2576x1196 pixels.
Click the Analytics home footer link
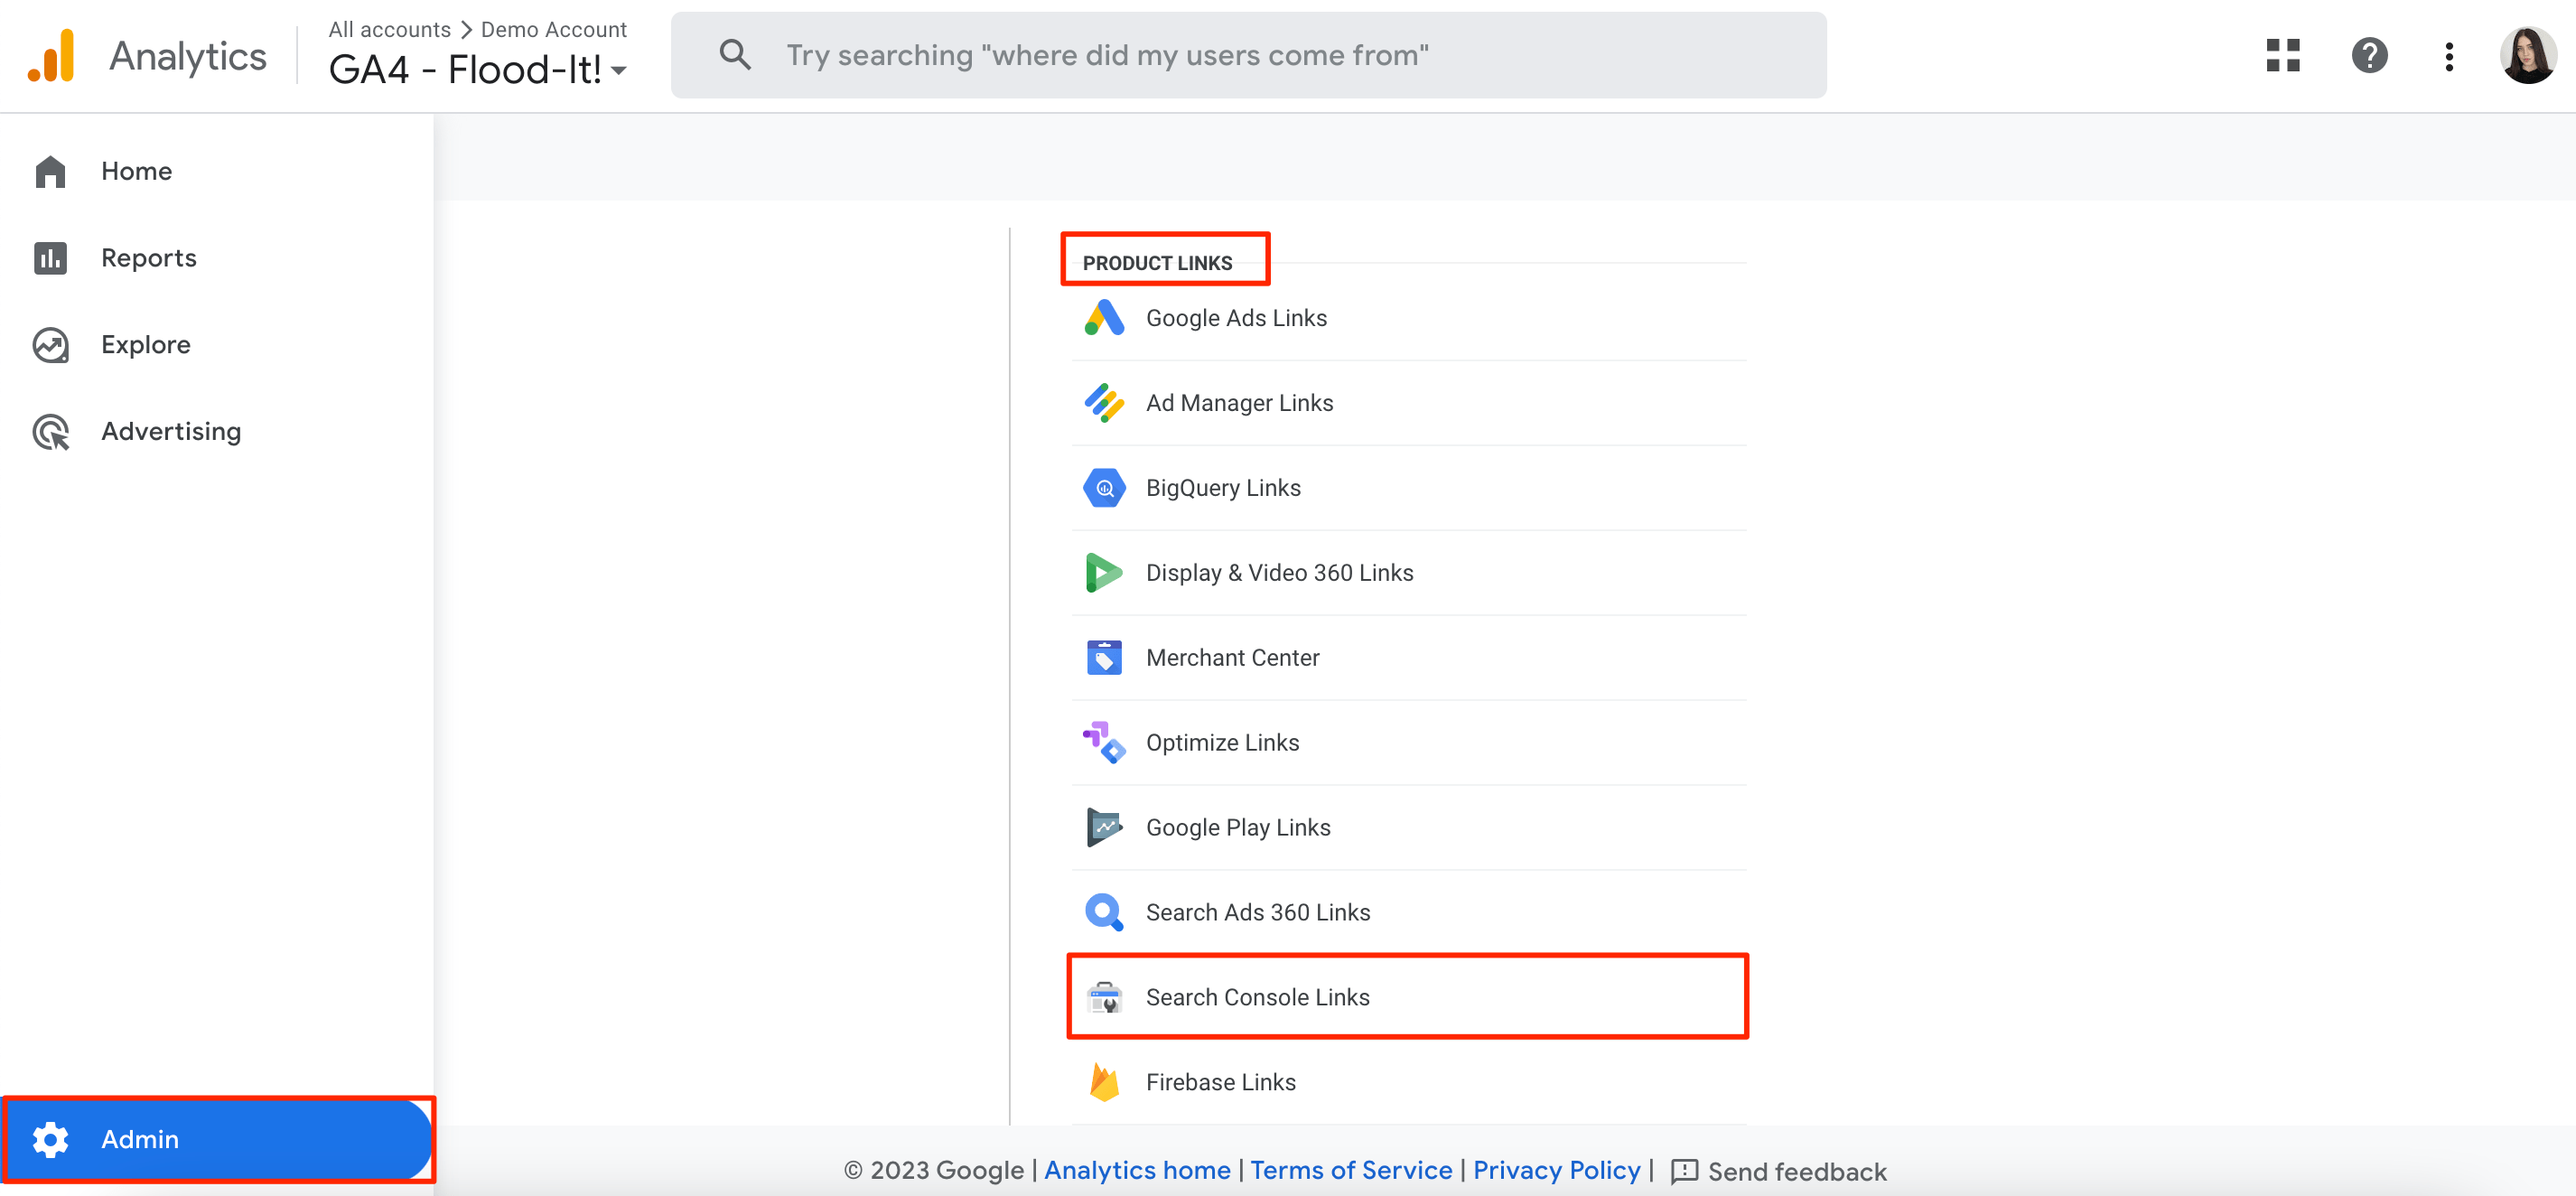1137,1170
